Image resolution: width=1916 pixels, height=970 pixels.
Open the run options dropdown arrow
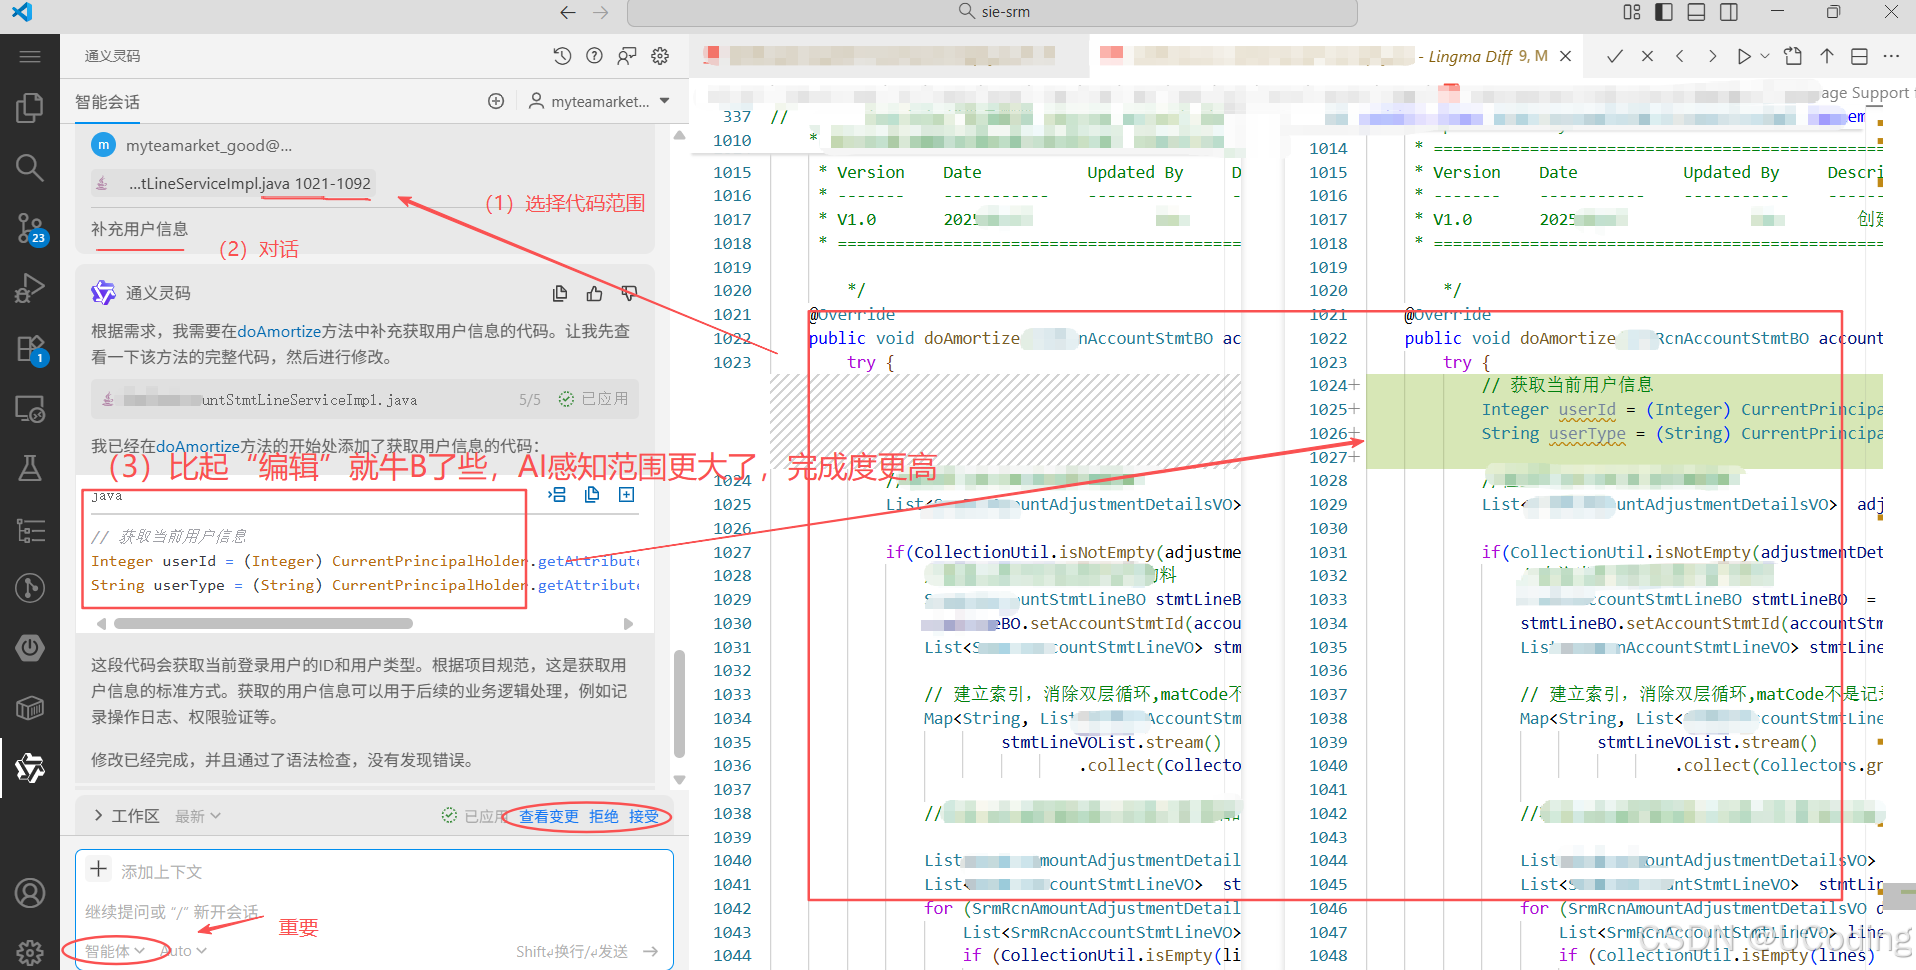coord(1765,56)
